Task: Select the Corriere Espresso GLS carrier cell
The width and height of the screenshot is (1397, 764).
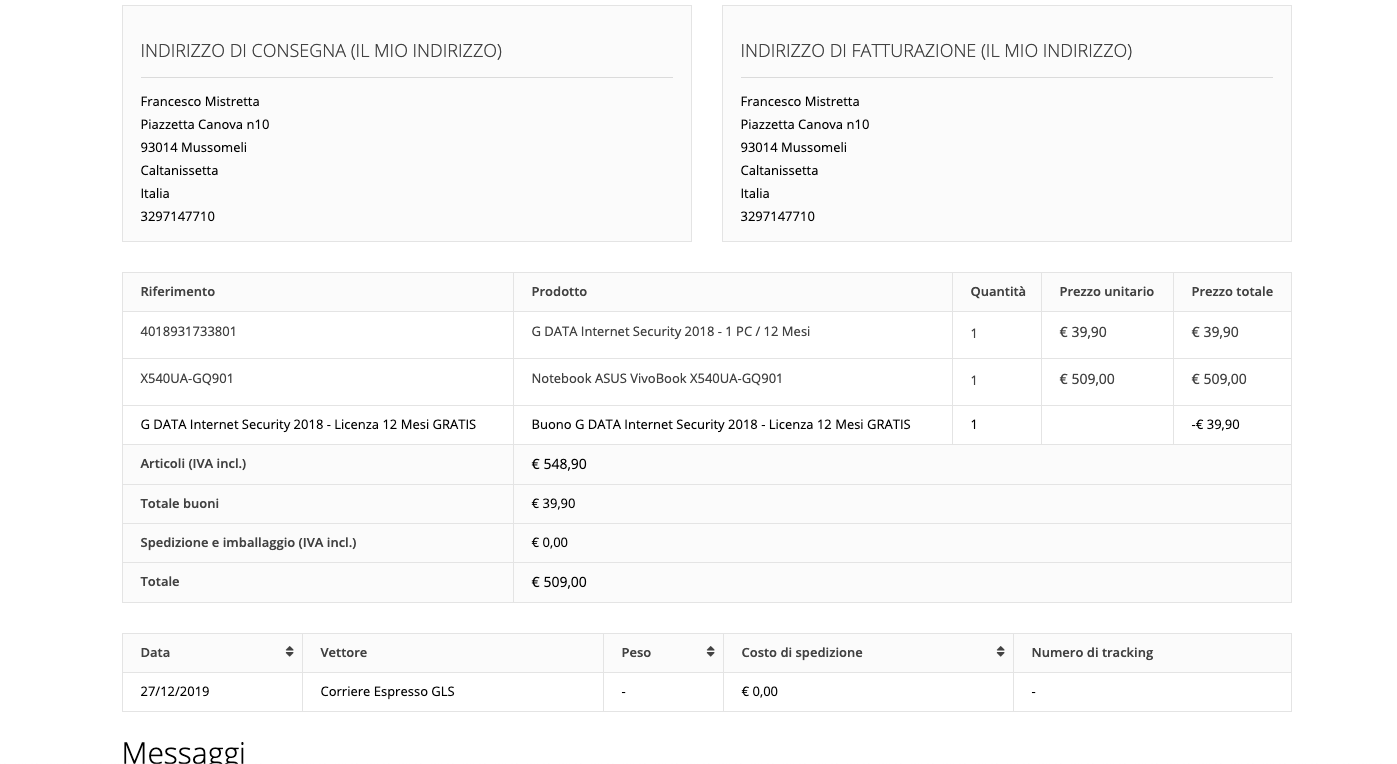Action: [x=387, y=692]
